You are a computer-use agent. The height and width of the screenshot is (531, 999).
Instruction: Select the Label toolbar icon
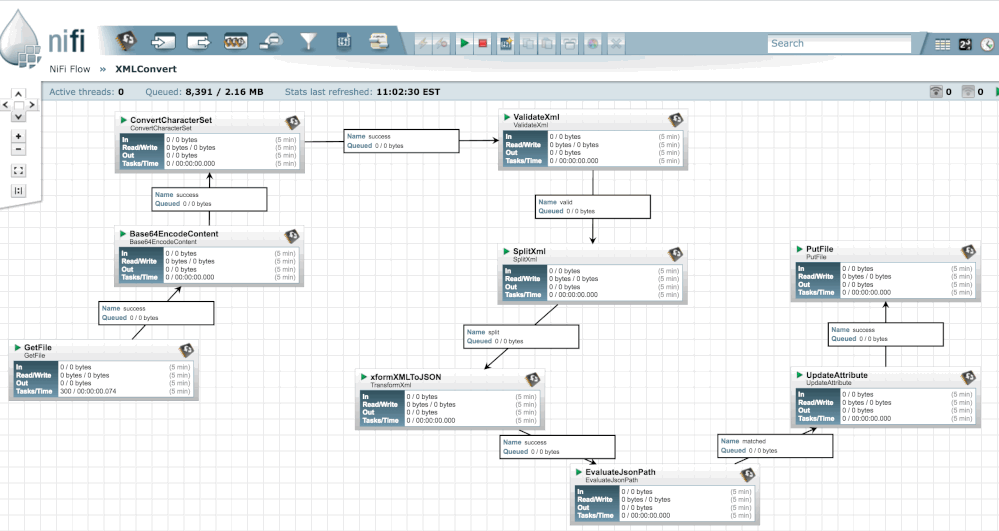379,42
